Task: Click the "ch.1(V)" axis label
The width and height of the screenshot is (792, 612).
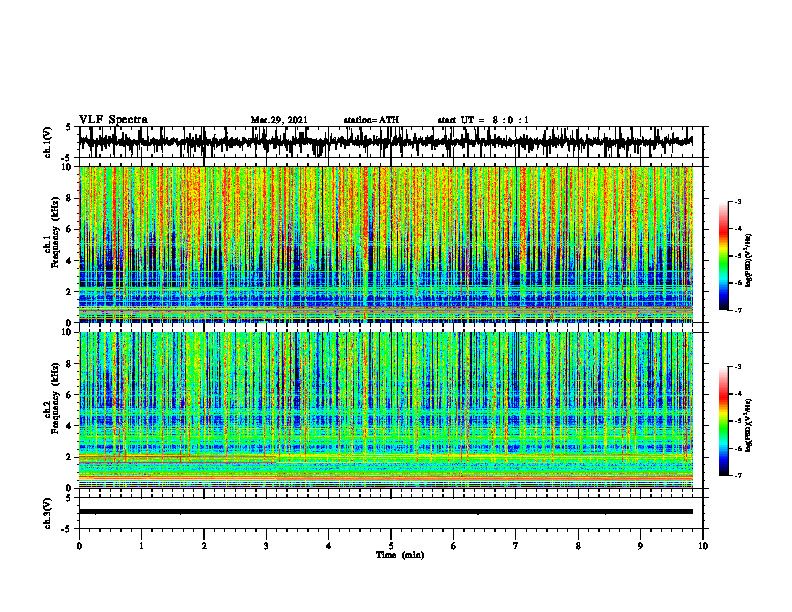Action: point(48,142)
